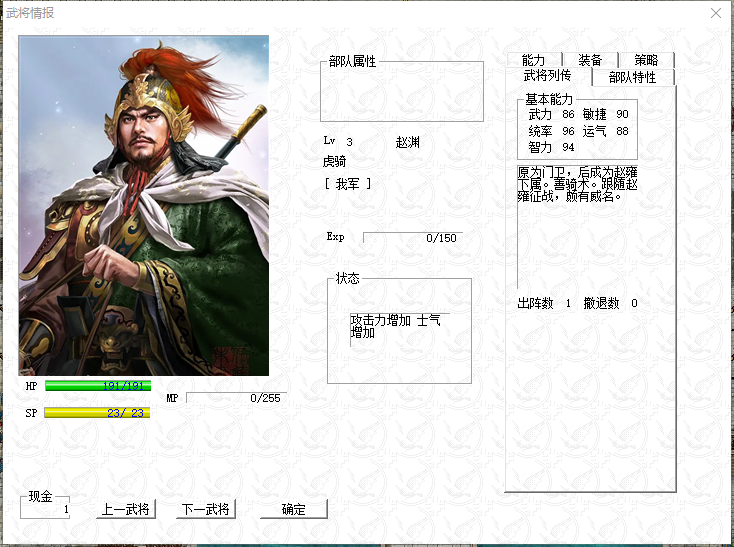This screenshot has width=734, height=547.
Task: Open the 武将列传 tab
Action: click(x=548, y=76)
